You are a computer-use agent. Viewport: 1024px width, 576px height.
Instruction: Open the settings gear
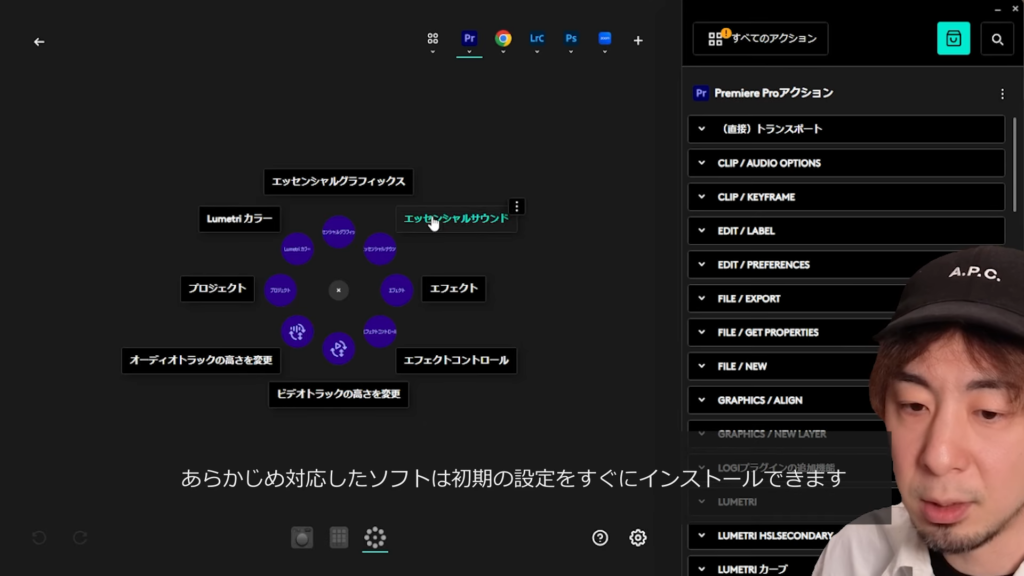(x=638, y=538)
